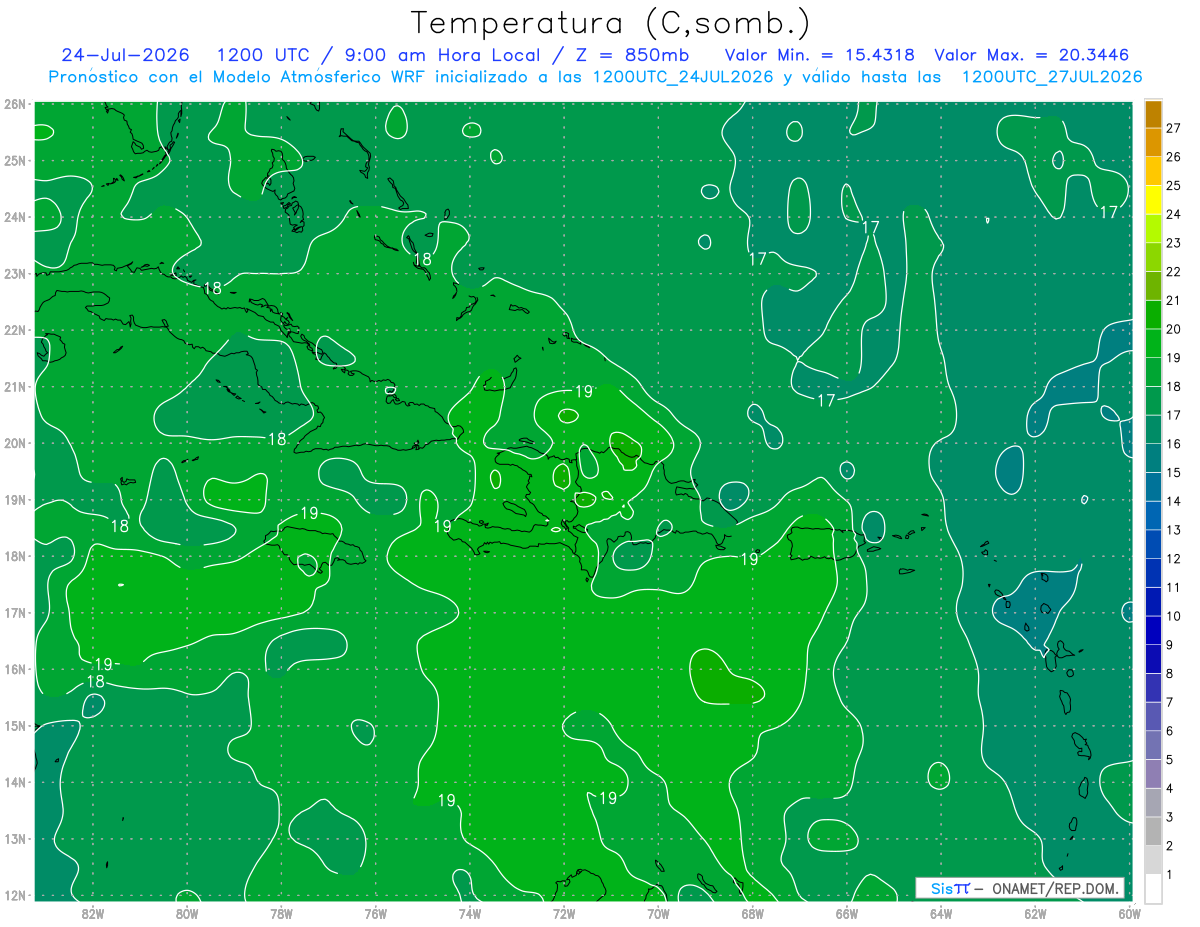The image size is (1200, 927).
Task: Click the "72W" longitude axis label
Action: click(564, 913)
